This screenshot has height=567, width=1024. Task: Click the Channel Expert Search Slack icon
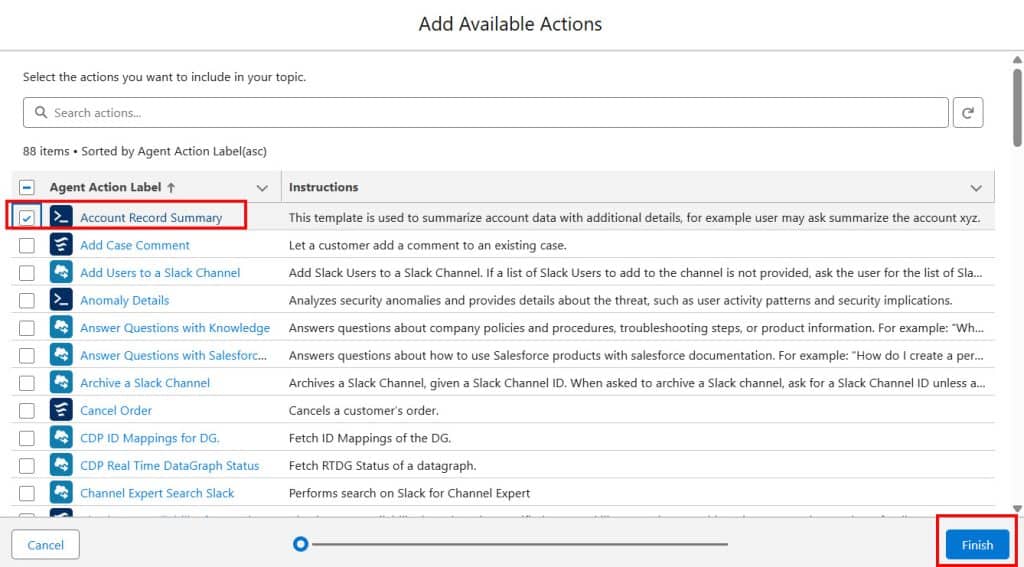[61, 493]
